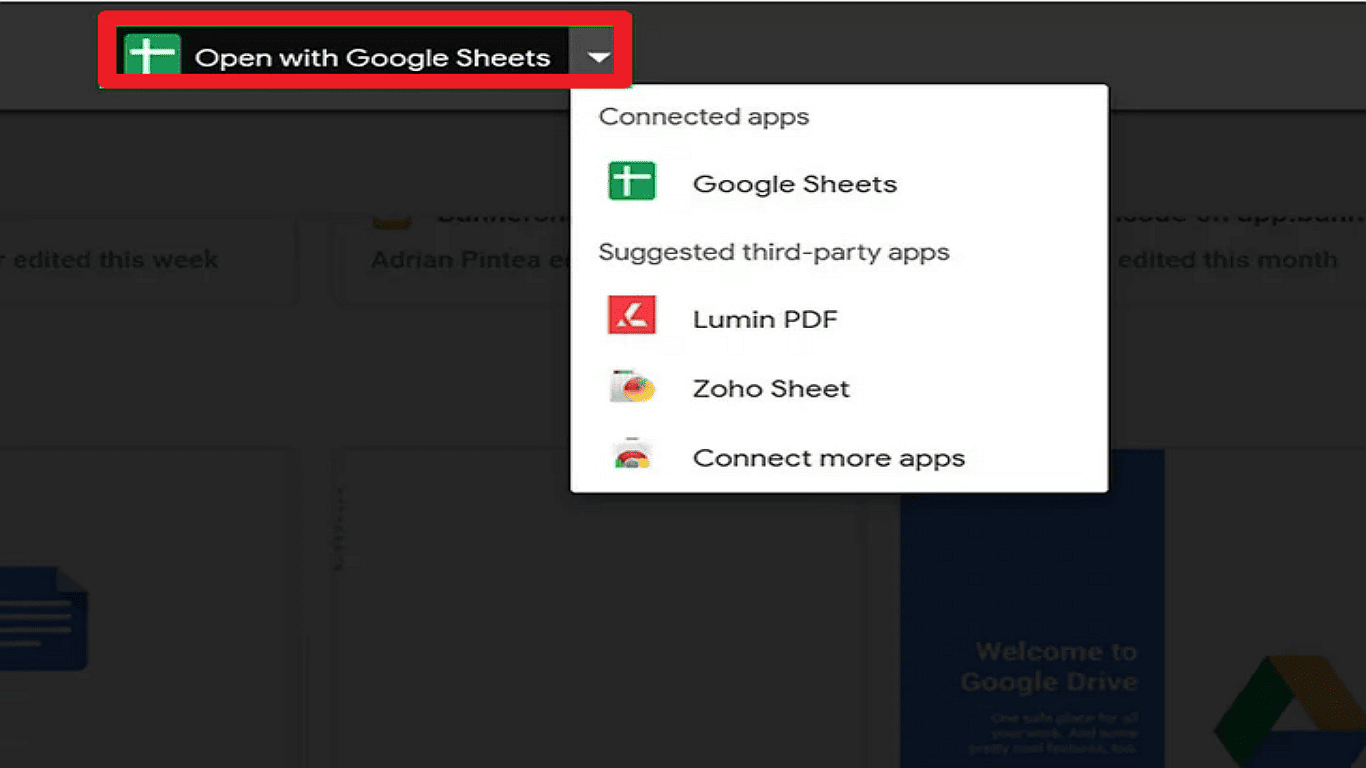
Task: Click the Google Drive logo thumbnail
Action: (x=1290, y=712)
